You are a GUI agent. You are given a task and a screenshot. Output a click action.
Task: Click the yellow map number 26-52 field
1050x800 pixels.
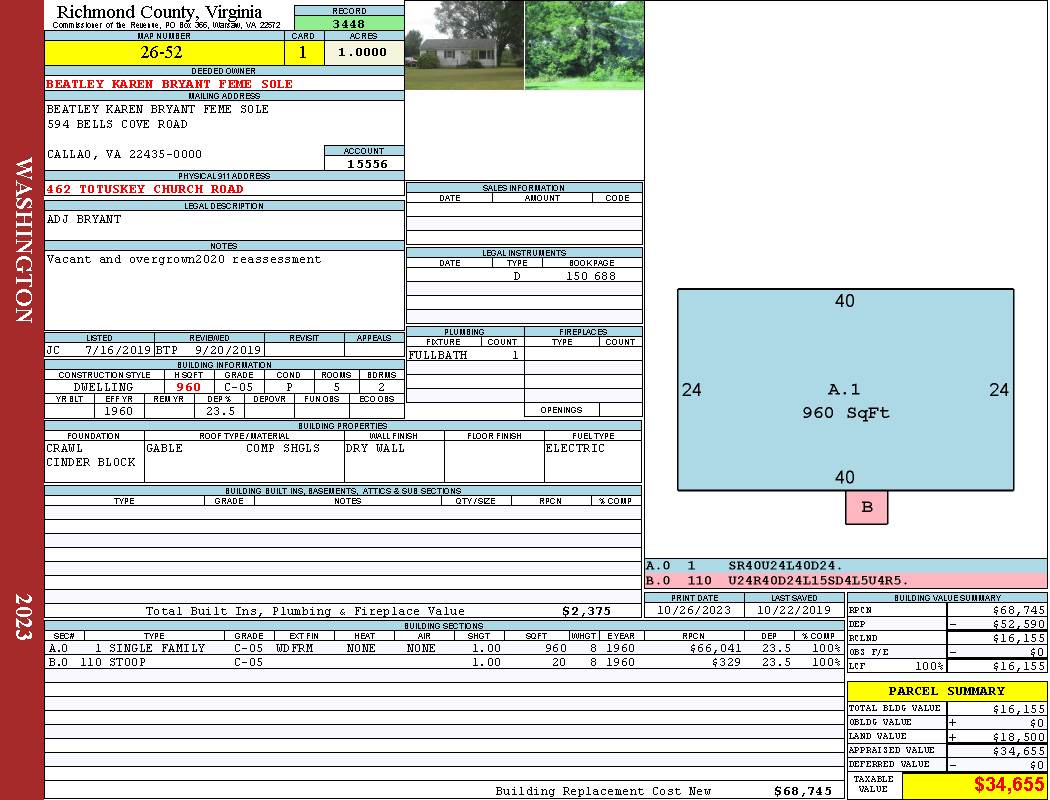click(x=164, y=53)
